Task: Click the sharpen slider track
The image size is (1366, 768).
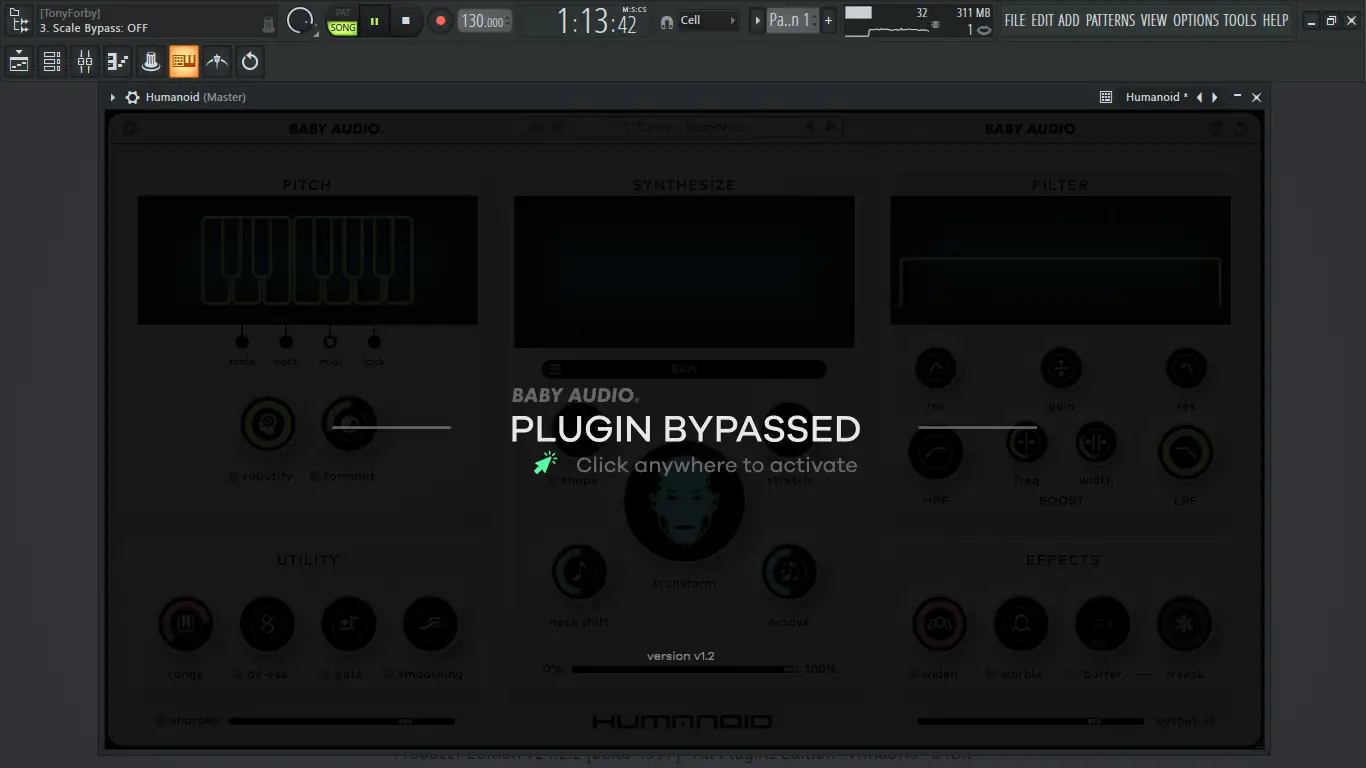Action: 341,721
